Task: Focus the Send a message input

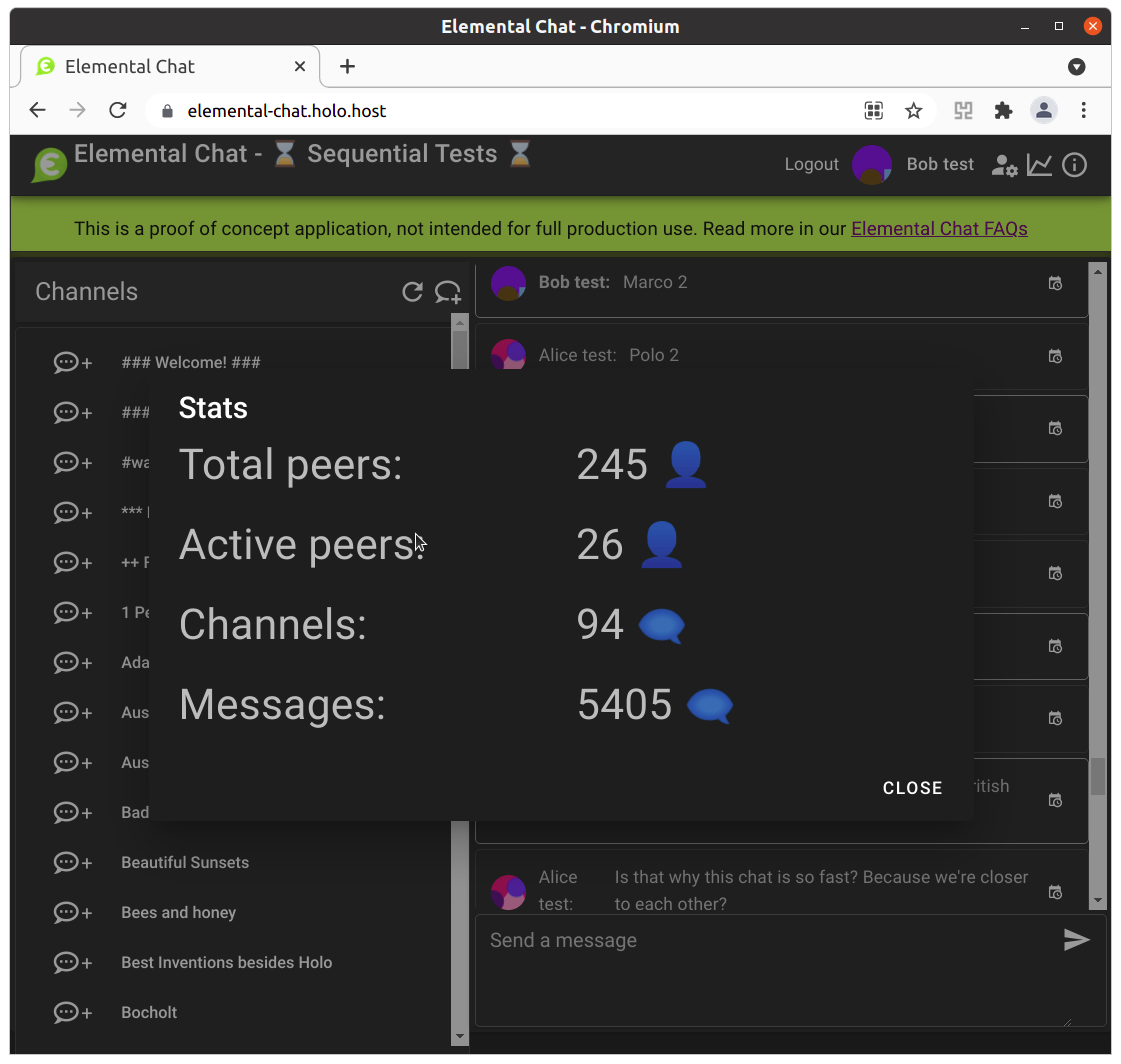Action: 774,970
